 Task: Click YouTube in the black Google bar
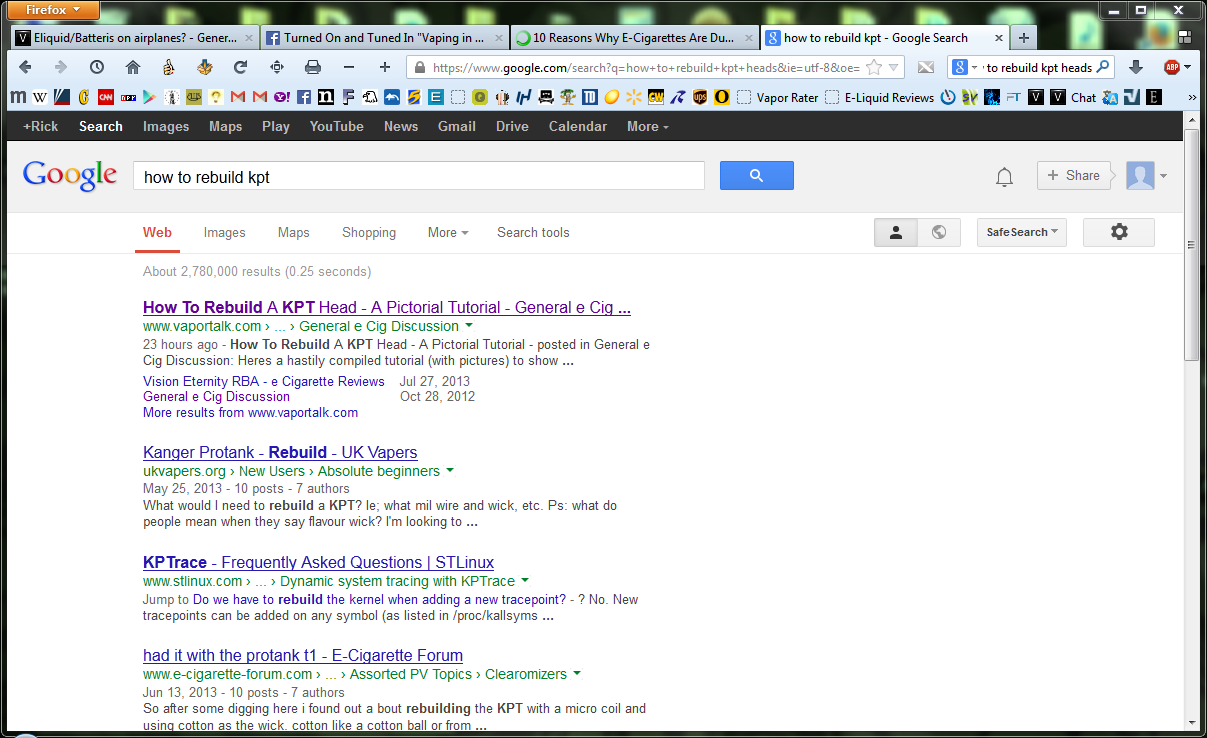(336, 126)
